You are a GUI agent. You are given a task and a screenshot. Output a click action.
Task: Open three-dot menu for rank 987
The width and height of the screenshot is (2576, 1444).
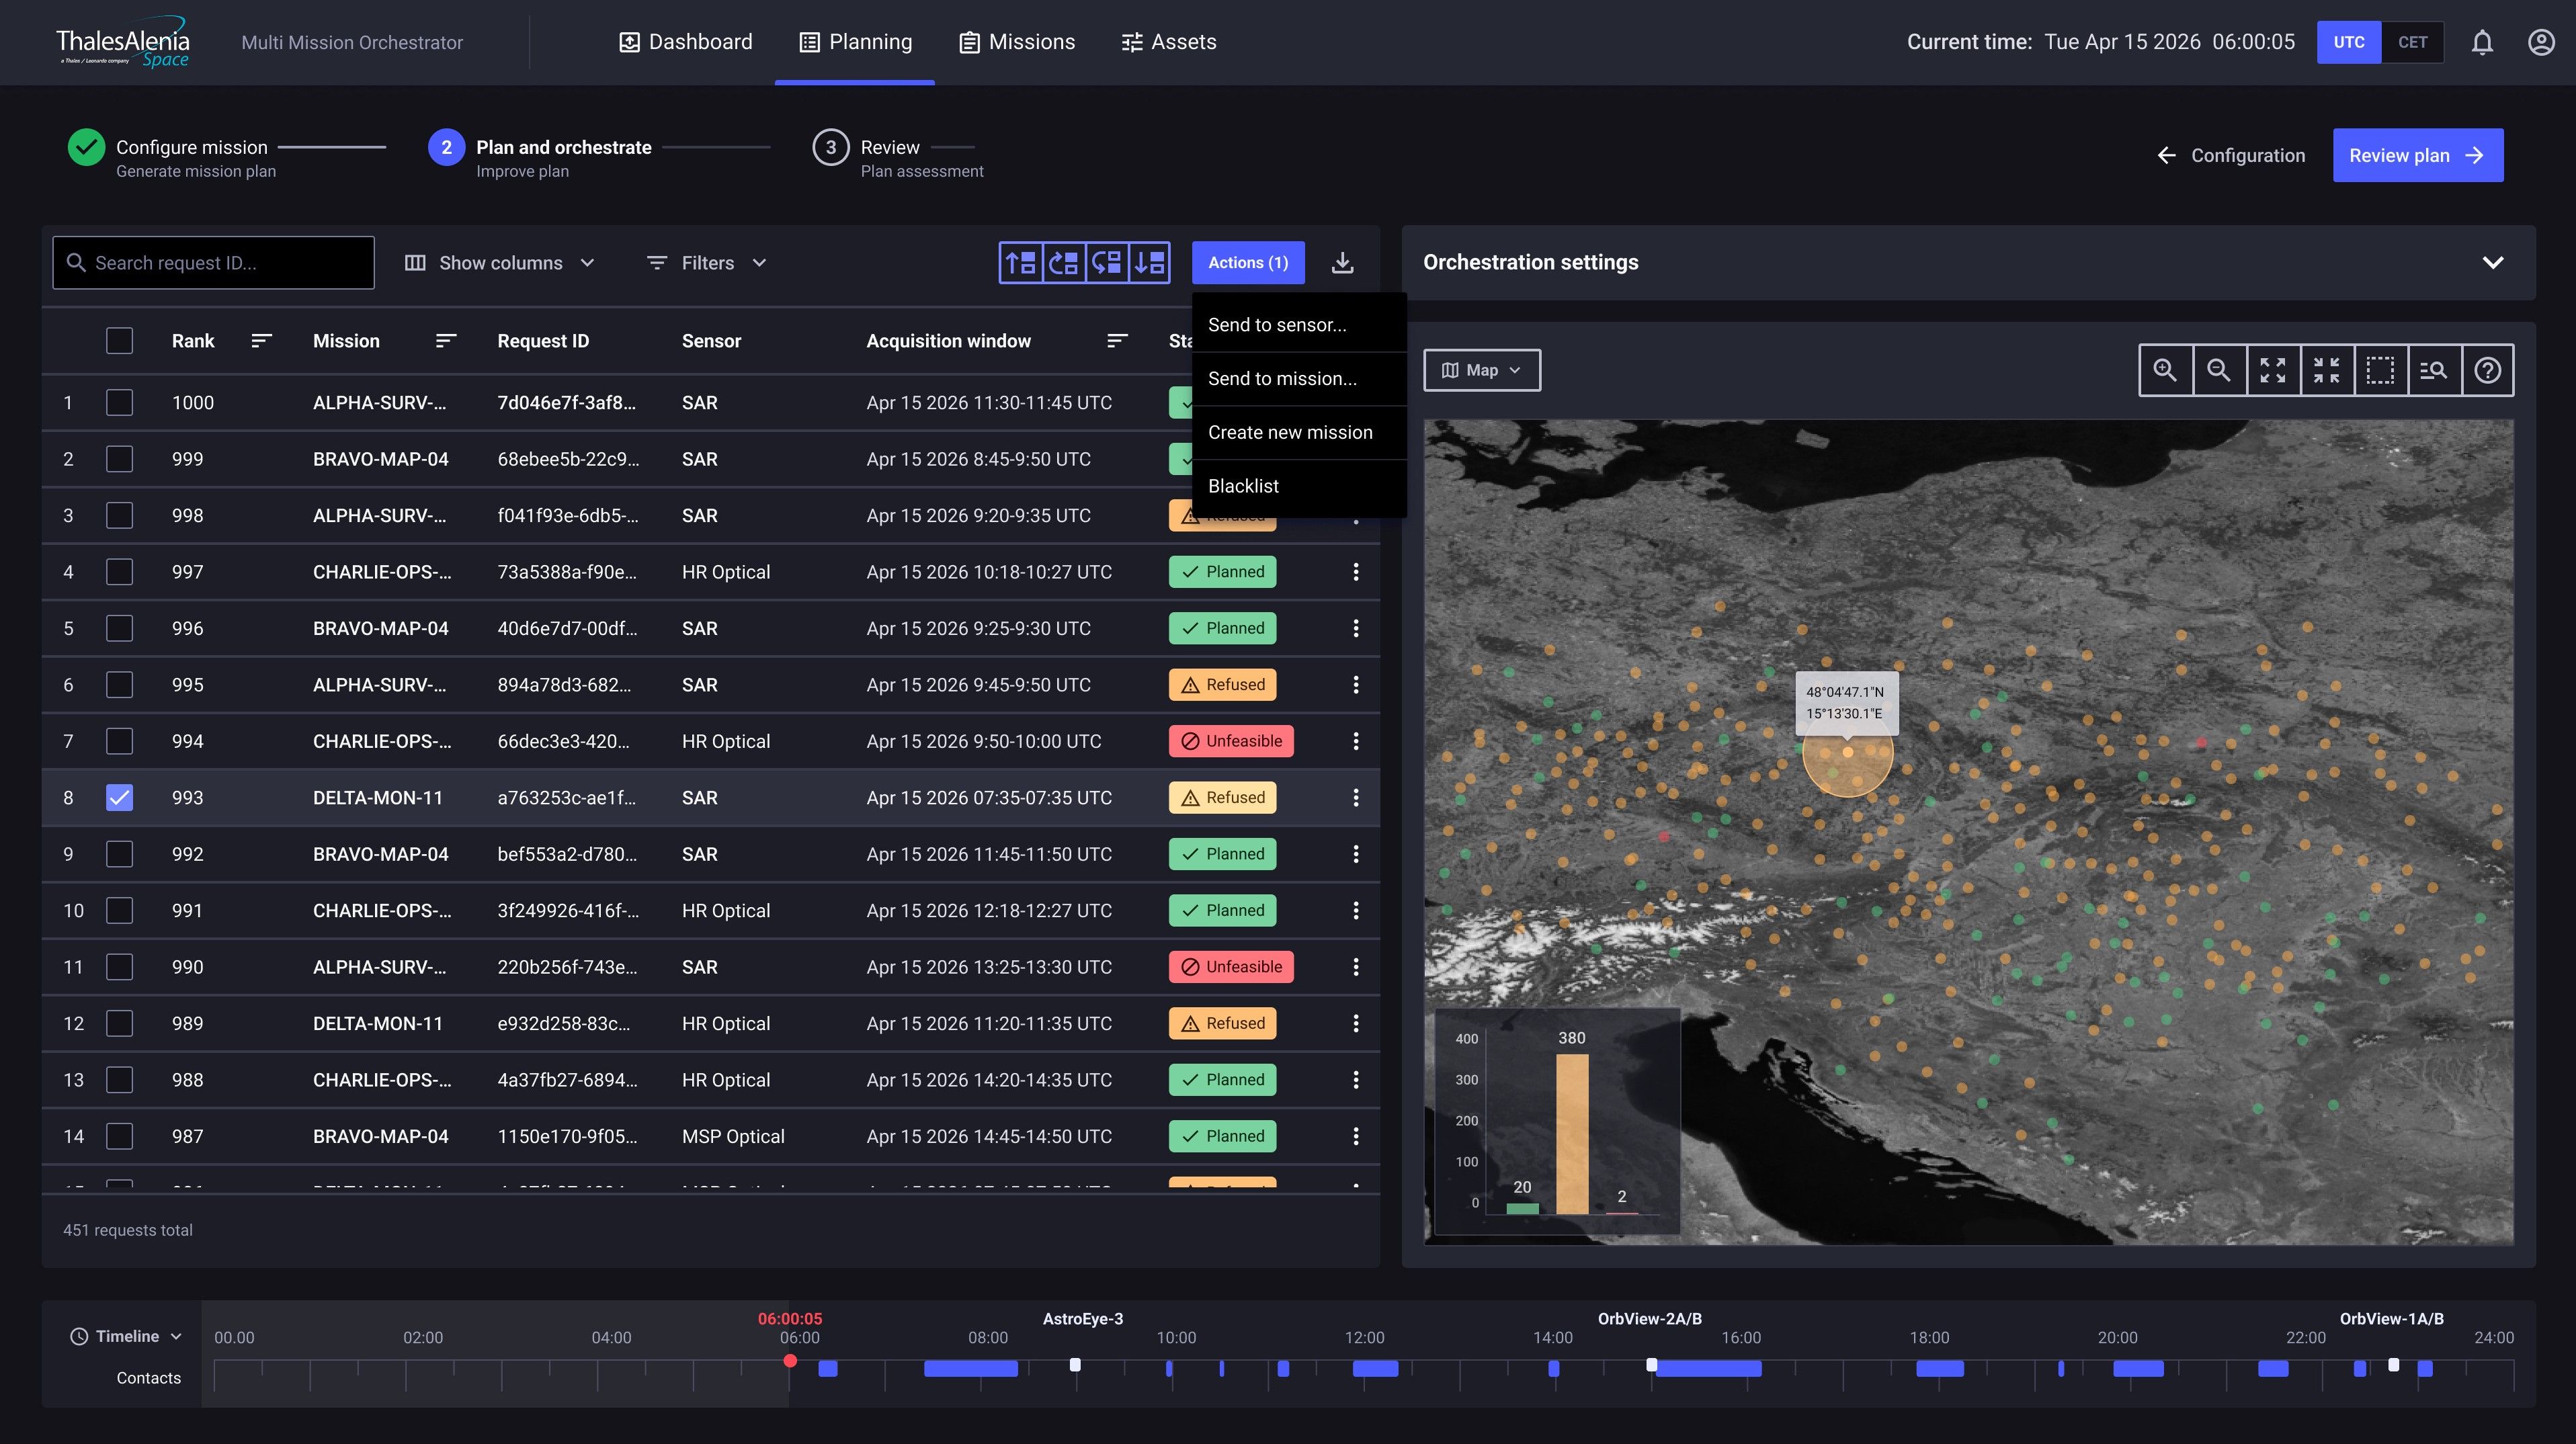point(1356,1136)
